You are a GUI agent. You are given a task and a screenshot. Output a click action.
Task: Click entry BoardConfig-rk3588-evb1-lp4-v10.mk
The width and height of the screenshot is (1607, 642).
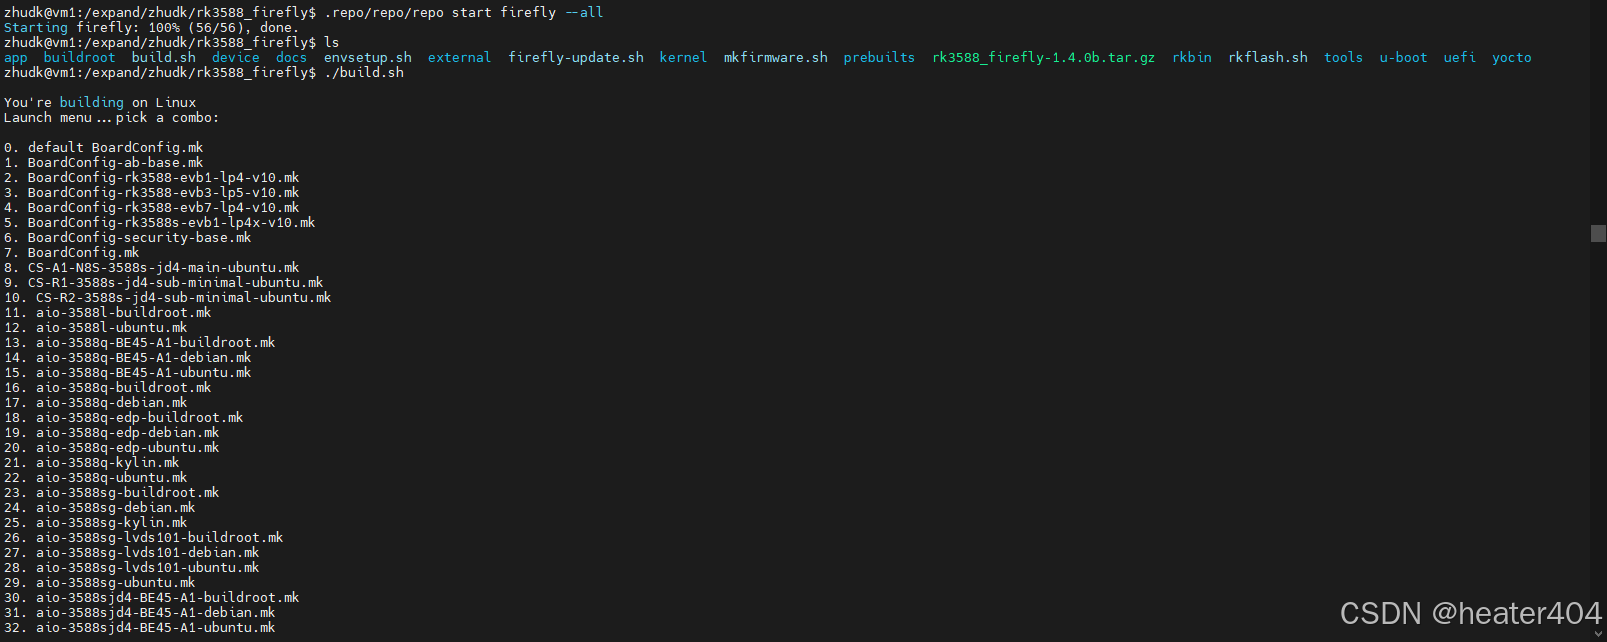[152, 178]
